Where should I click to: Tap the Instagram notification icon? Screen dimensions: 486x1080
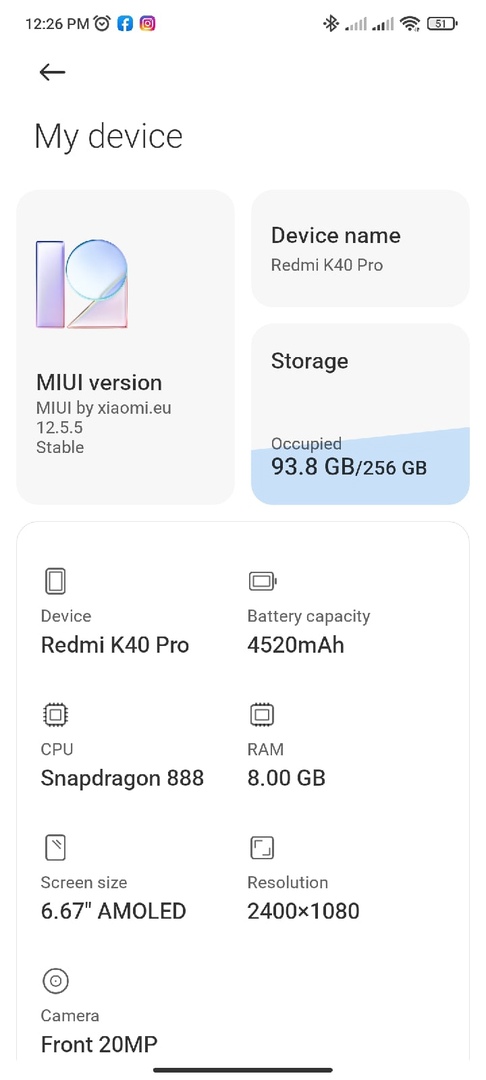click(147, 24)
